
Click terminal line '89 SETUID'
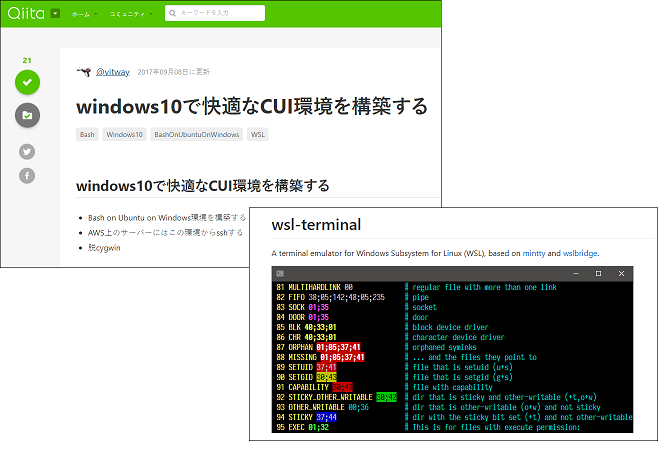pyautogui.click(x=306, y=367)
